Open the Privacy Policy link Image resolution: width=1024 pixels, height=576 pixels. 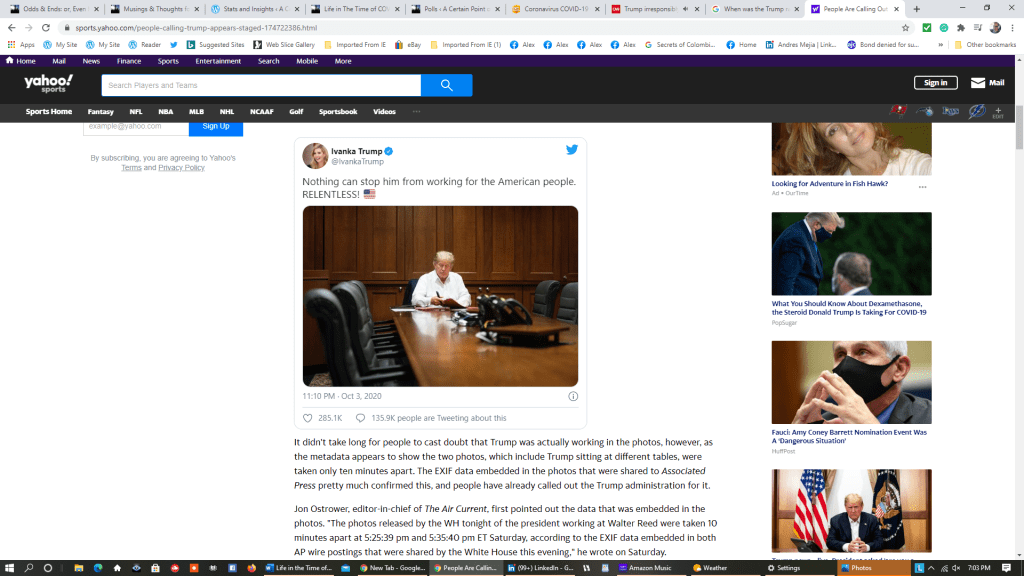(181, 168)
